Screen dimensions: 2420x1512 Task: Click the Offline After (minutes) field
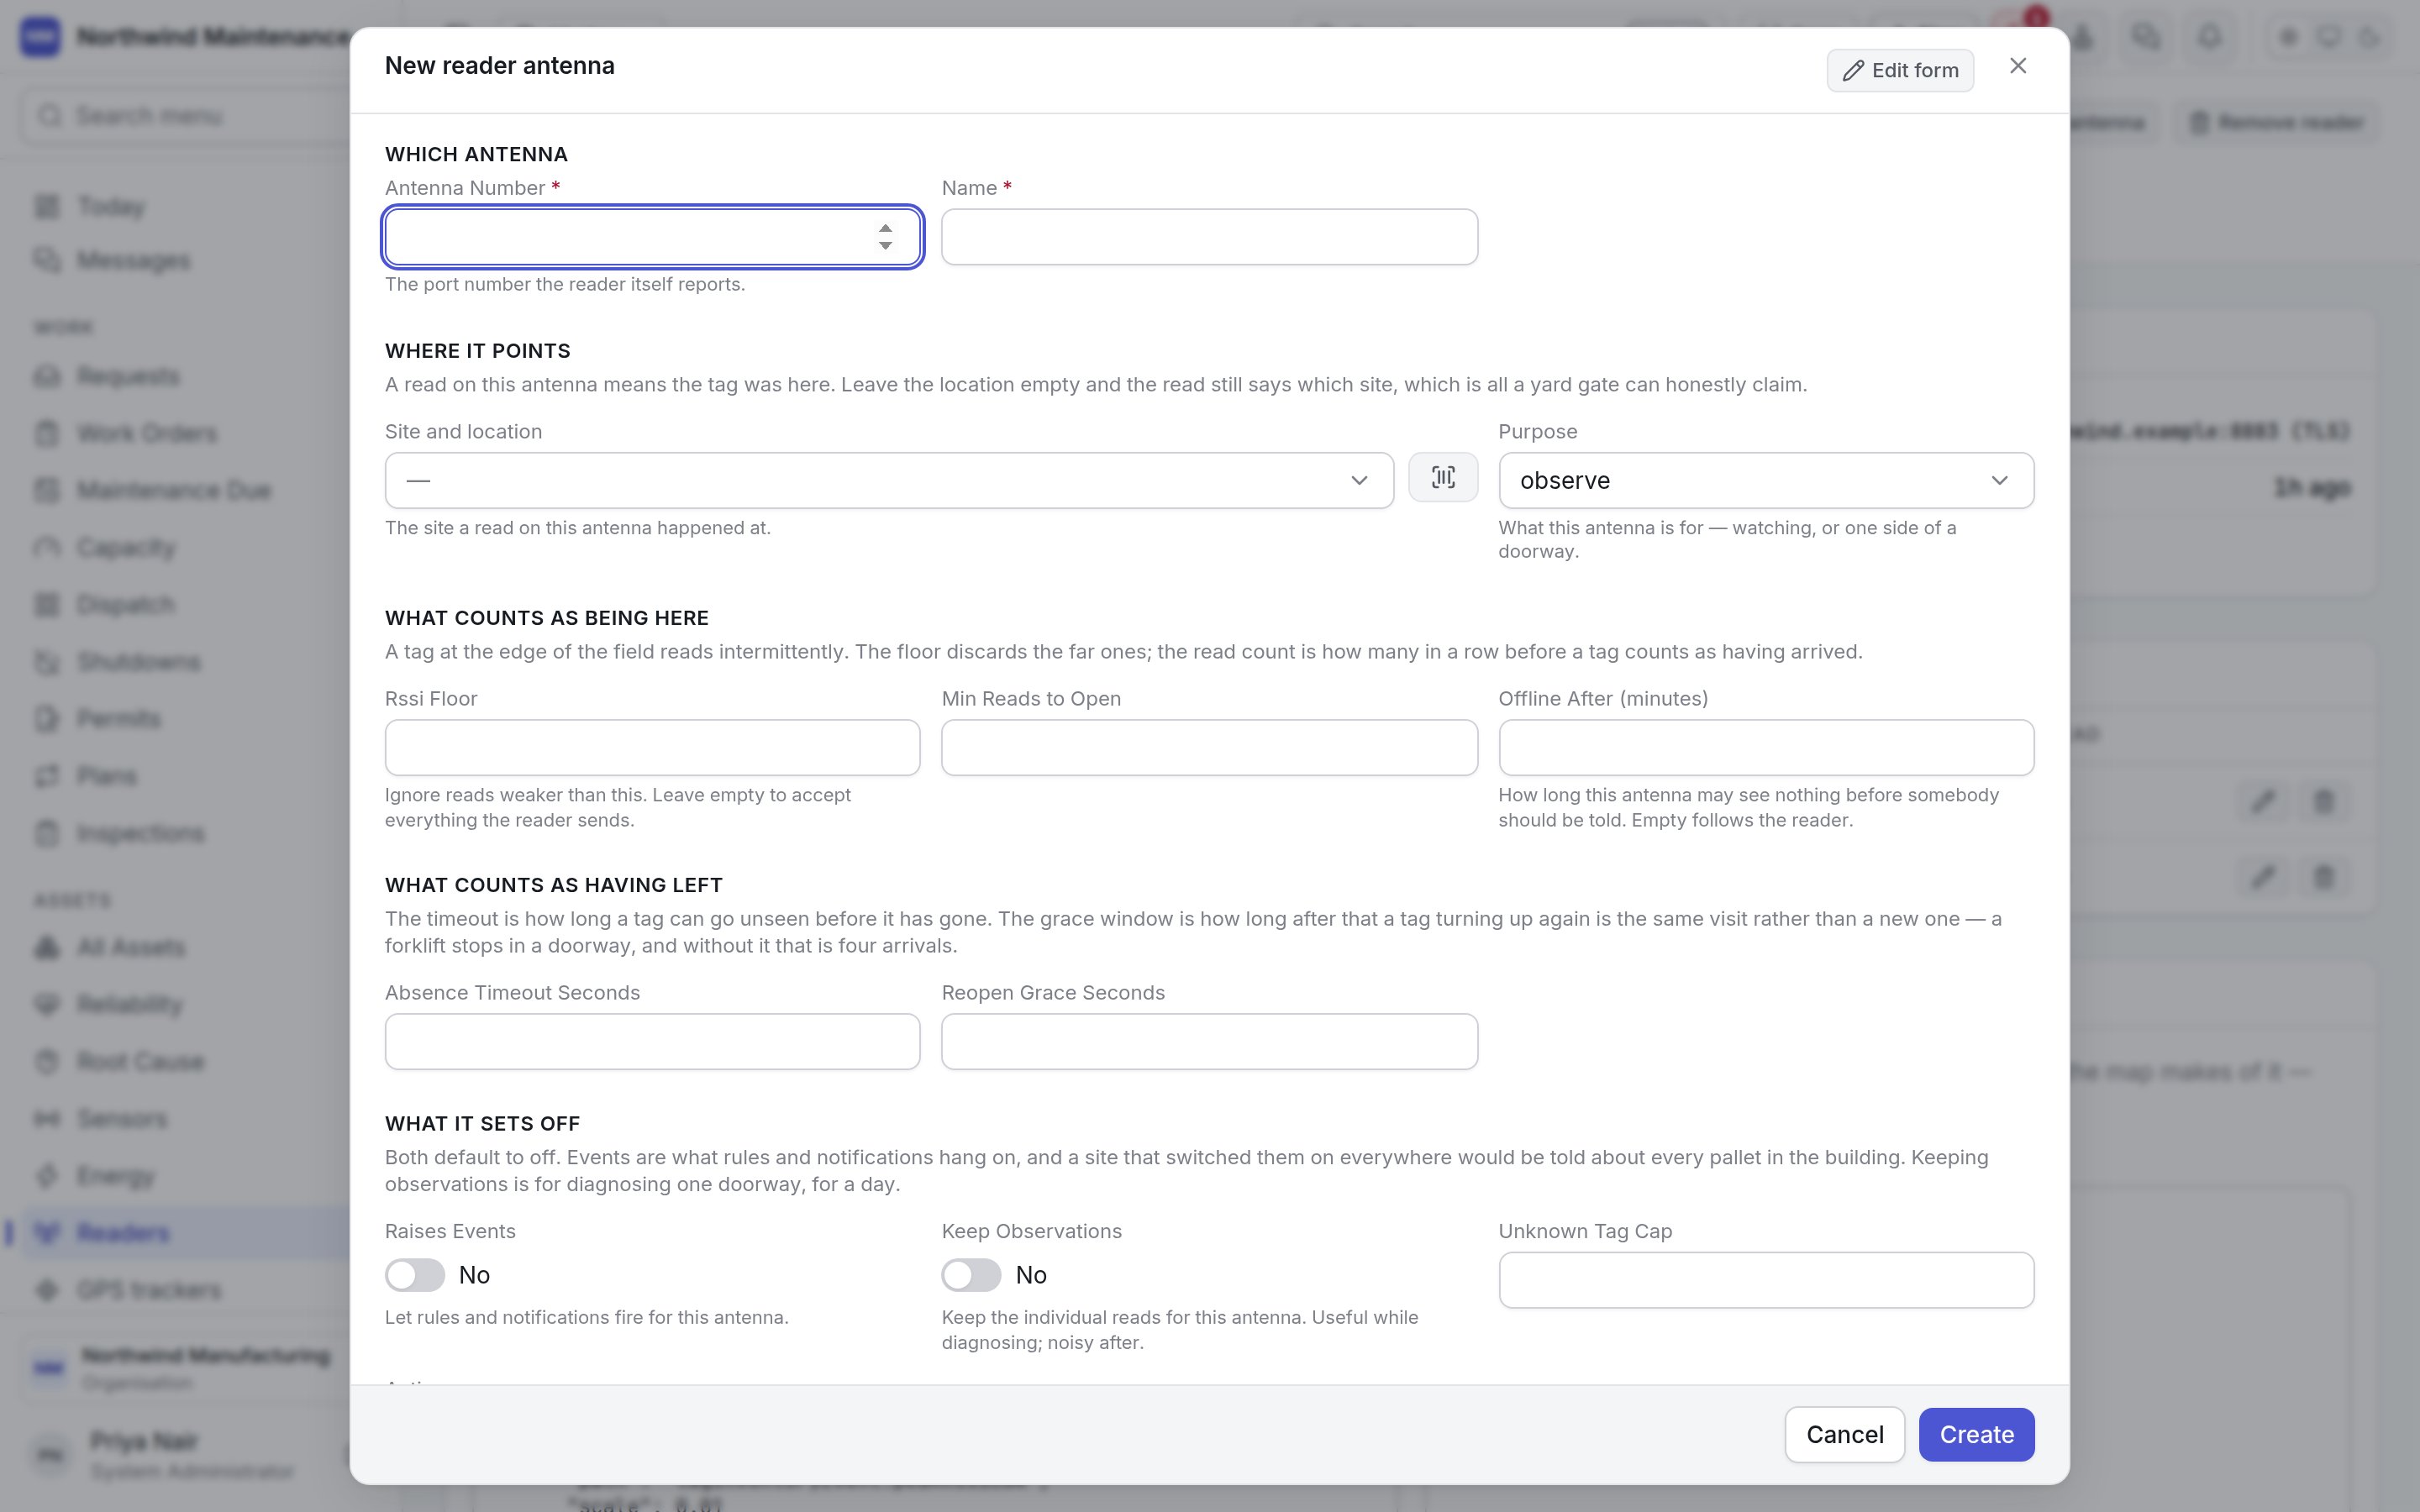(x=1766, y=748)
